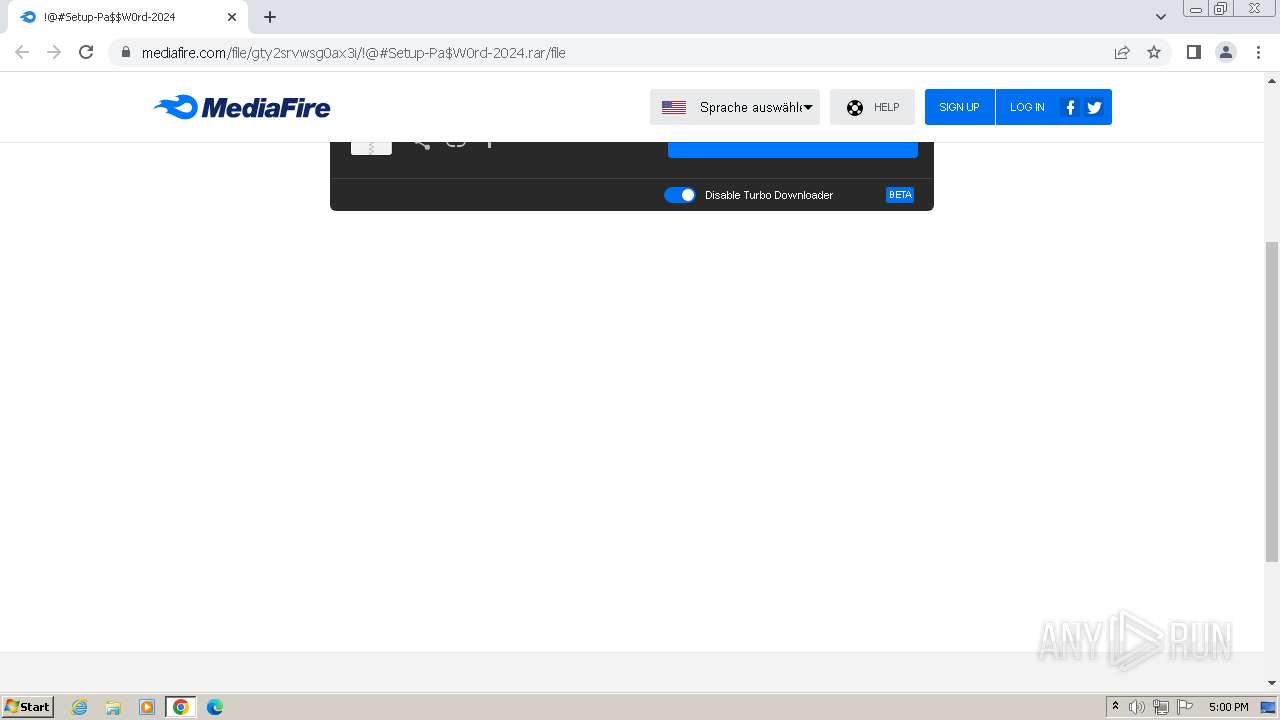Click the volume speaker tray icon
The width and height of the screenshot is (1280, 720).
click(1137, 707)
